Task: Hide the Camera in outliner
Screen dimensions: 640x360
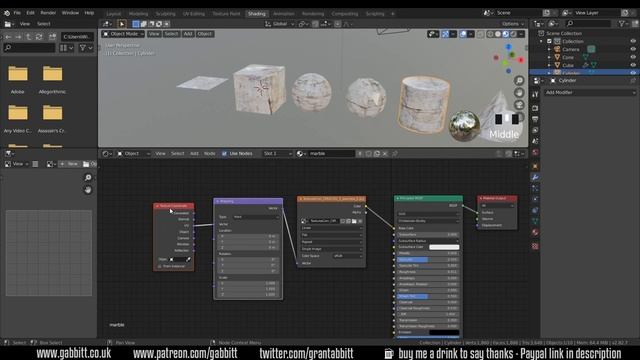Action: click(x=633, y=49)
